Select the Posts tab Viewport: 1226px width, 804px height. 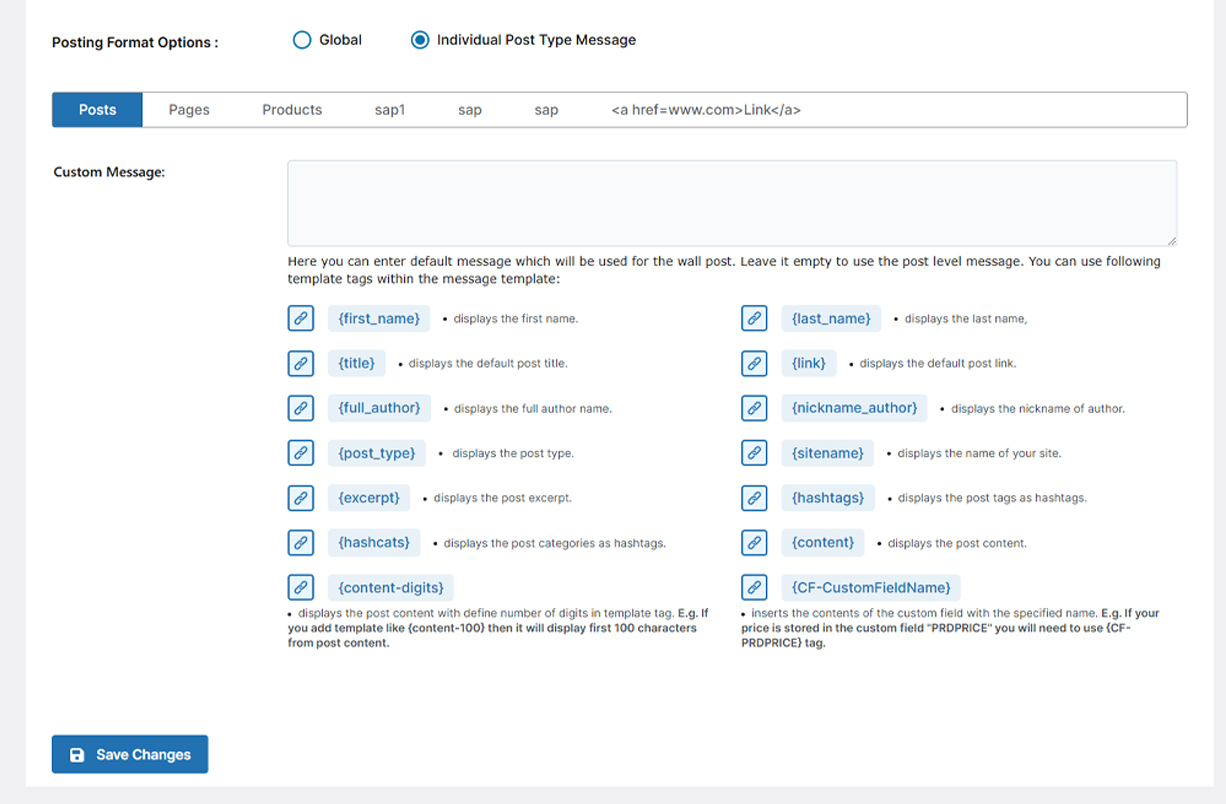pyautogui.click(x=96, y=109)
